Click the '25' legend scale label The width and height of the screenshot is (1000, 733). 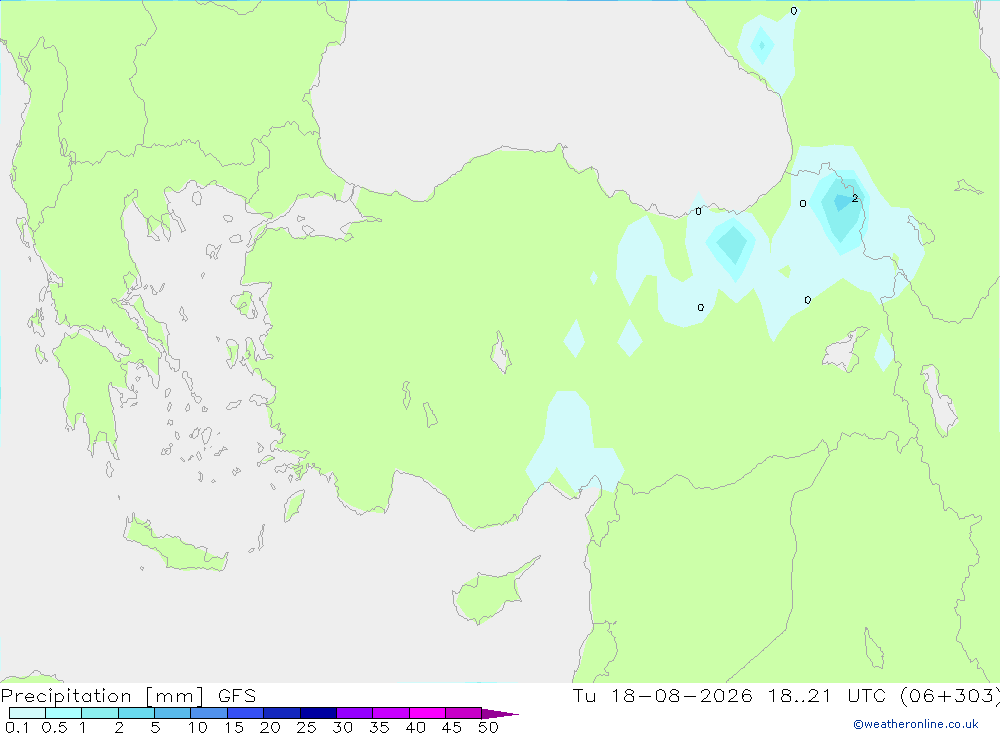[x=306, y=727]
